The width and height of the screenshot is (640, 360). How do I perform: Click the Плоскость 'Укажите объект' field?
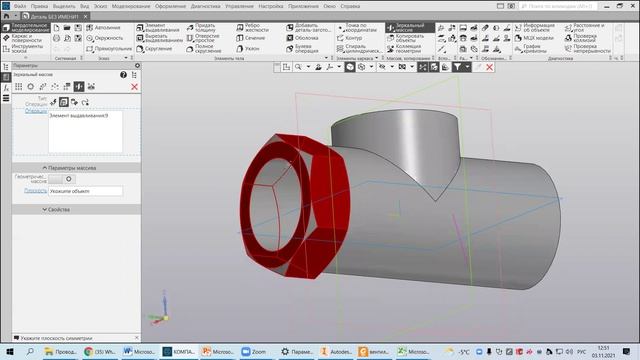pyautogui.click(x=85, y=191)
